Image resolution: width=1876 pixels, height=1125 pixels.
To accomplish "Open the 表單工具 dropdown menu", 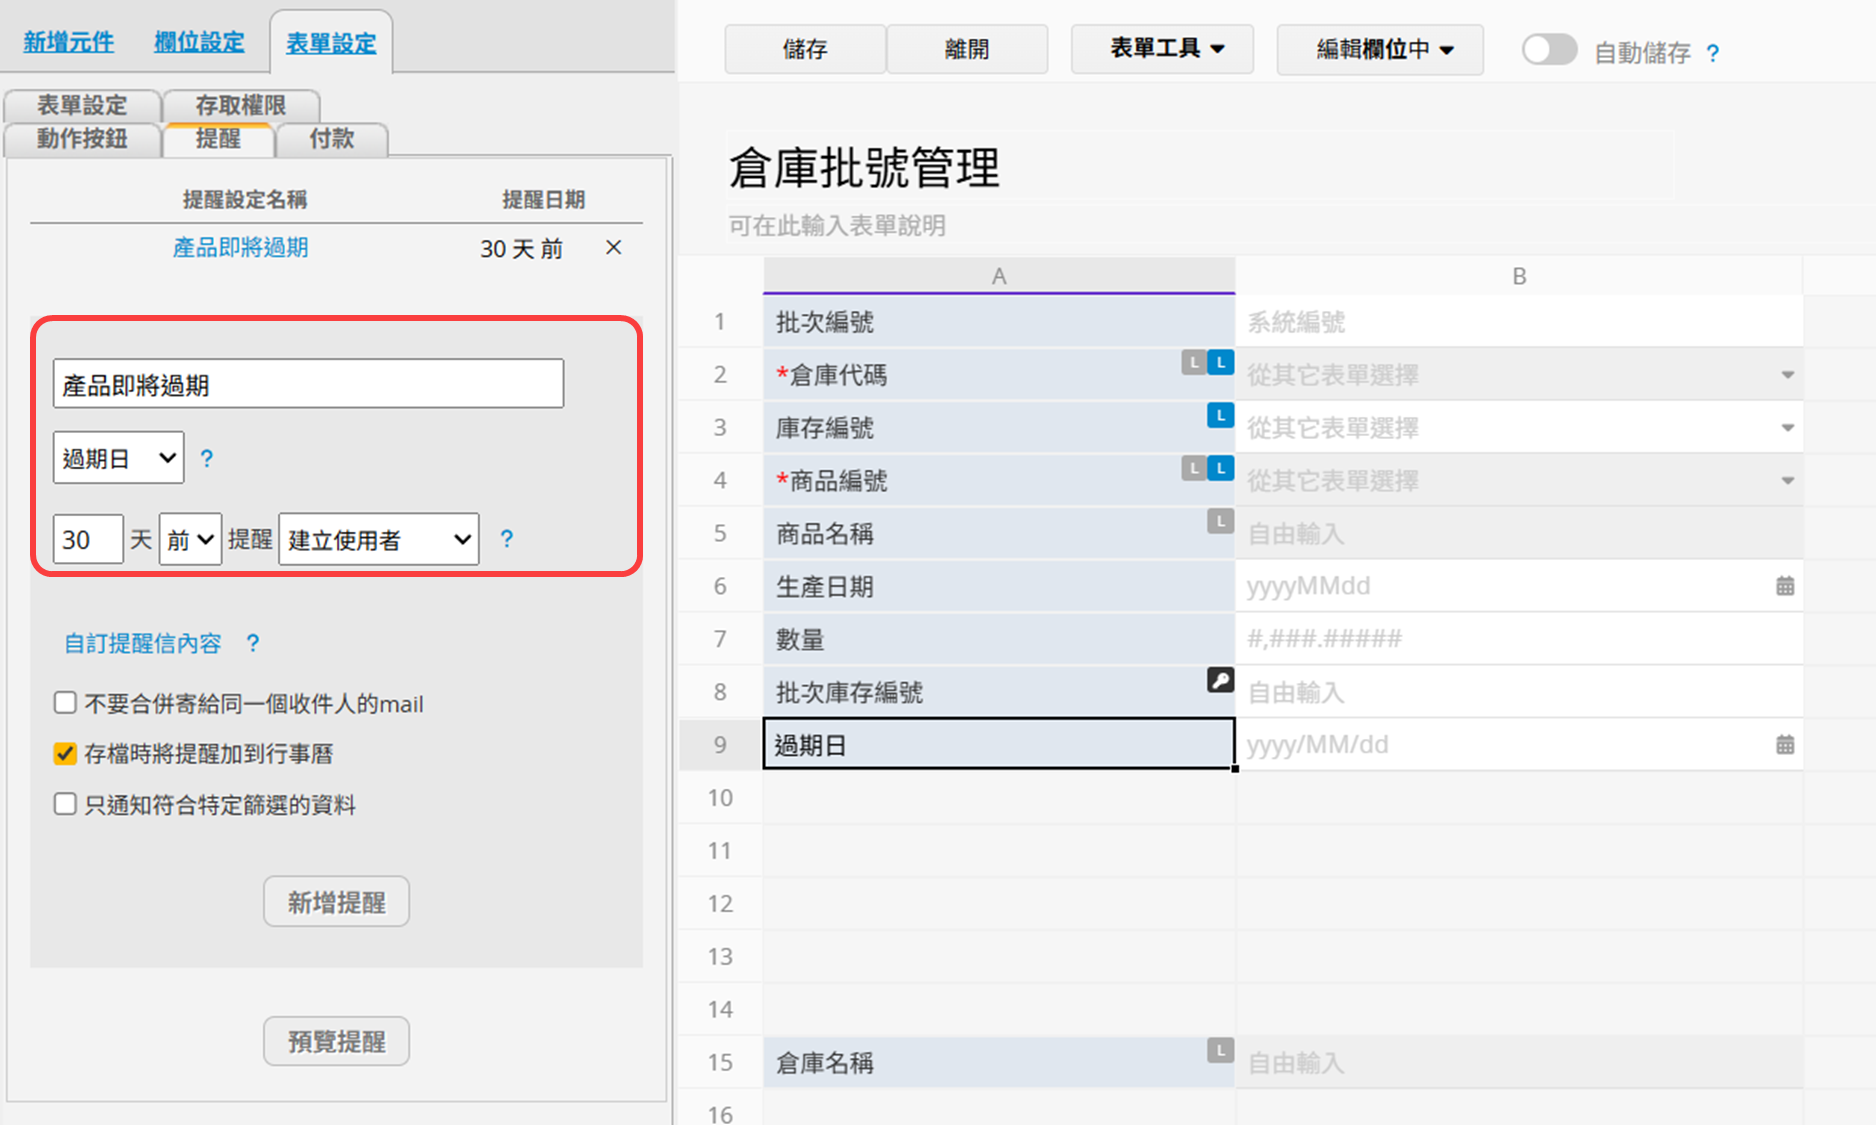I will pos(1164,49).
